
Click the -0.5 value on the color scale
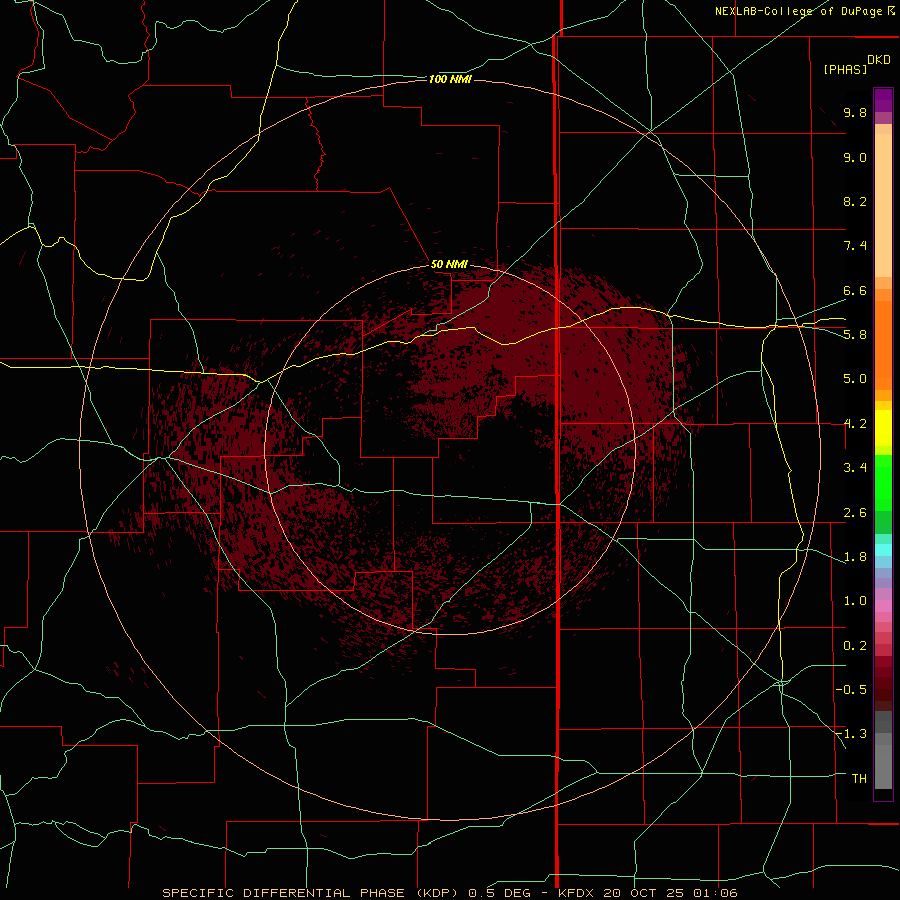(851, 690)
